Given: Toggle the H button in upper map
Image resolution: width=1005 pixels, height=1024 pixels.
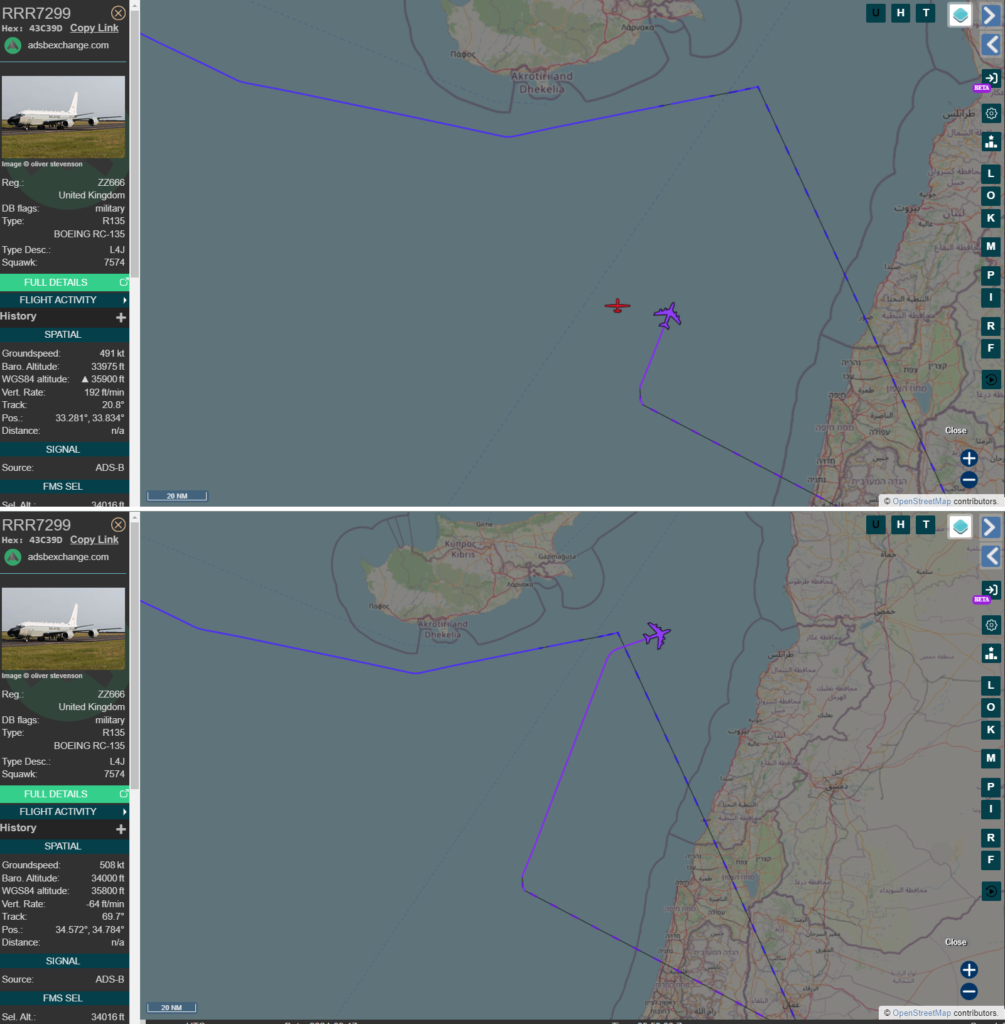Looking at the screenshot, I should coord(901,13).
